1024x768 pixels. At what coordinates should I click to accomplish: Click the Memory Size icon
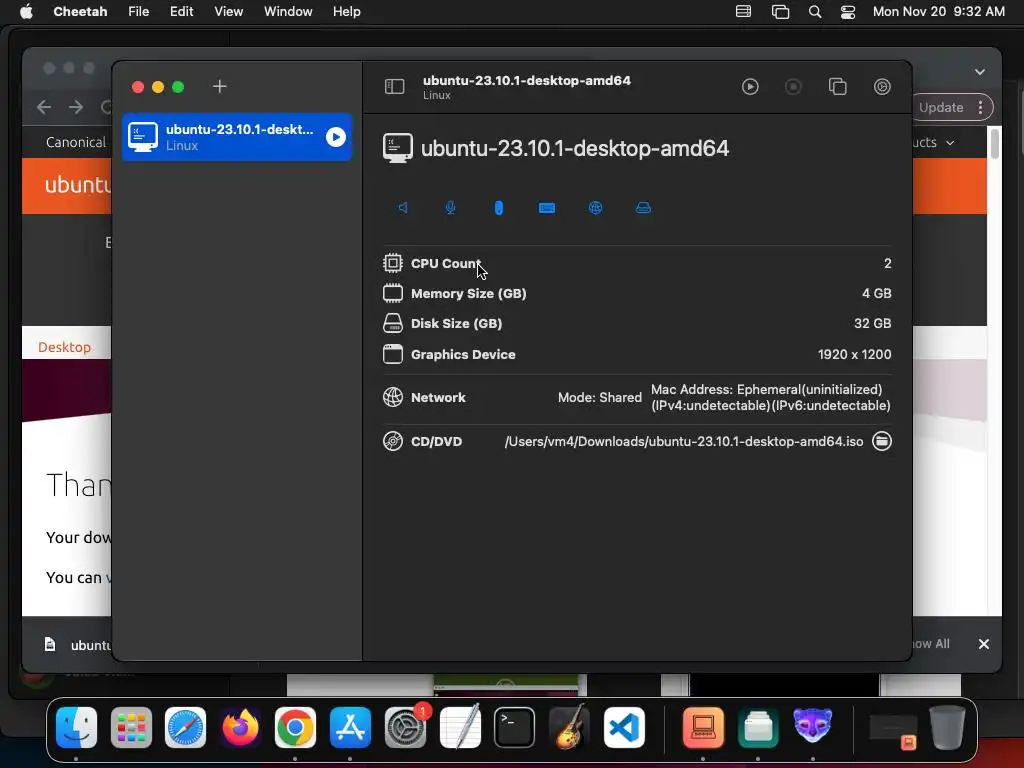[x=392, y=293]
